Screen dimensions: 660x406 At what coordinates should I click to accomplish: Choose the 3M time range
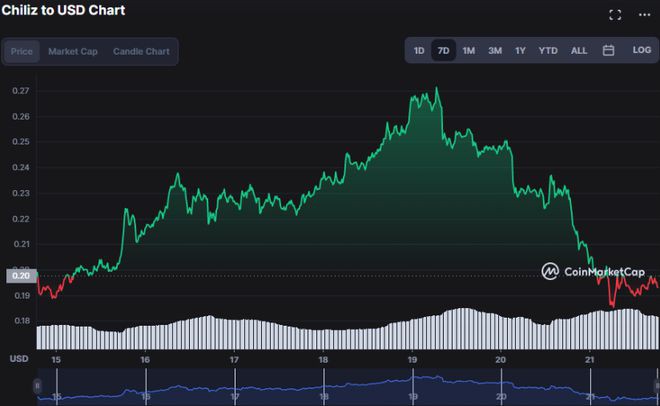(495, 50)
